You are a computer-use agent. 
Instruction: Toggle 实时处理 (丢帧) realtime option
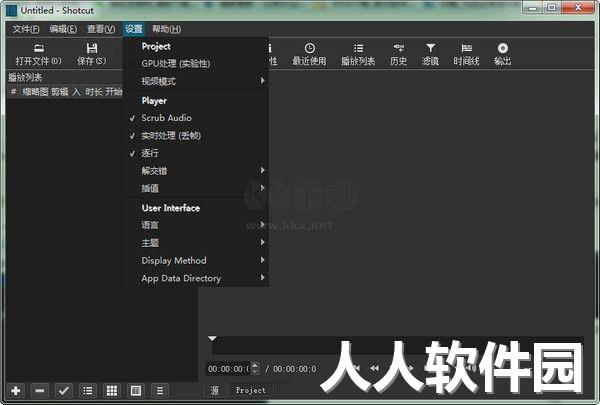click(197, 136)
